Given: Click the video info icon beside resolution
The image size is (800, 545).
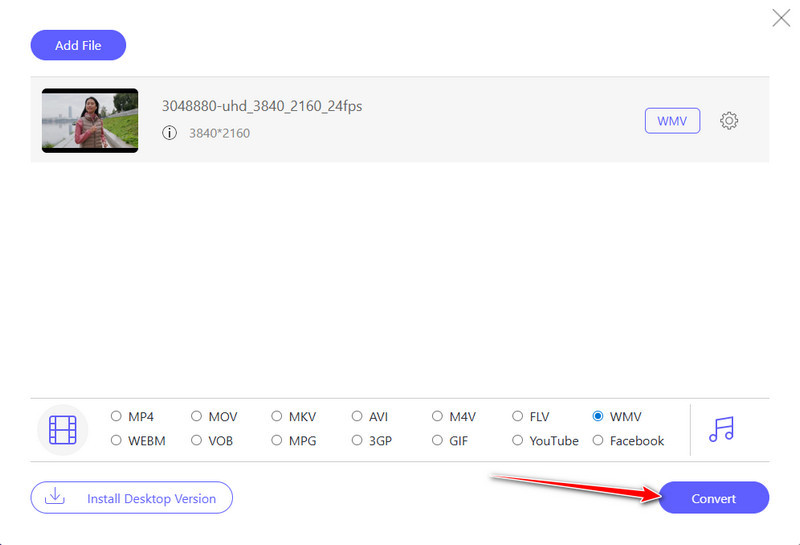Looking at the screenshot, I should 169,133.
